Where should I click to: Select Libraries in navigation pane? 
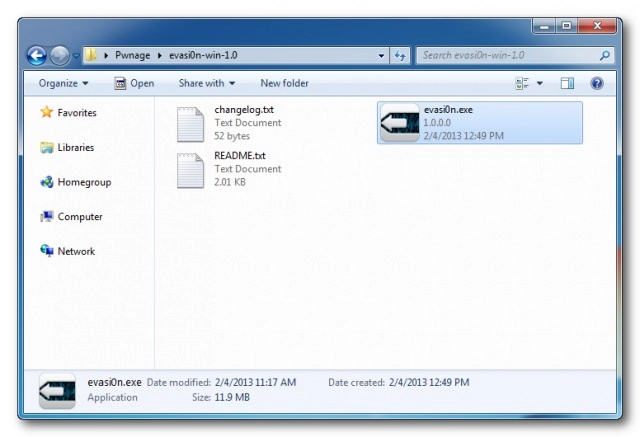click(76, 147)
